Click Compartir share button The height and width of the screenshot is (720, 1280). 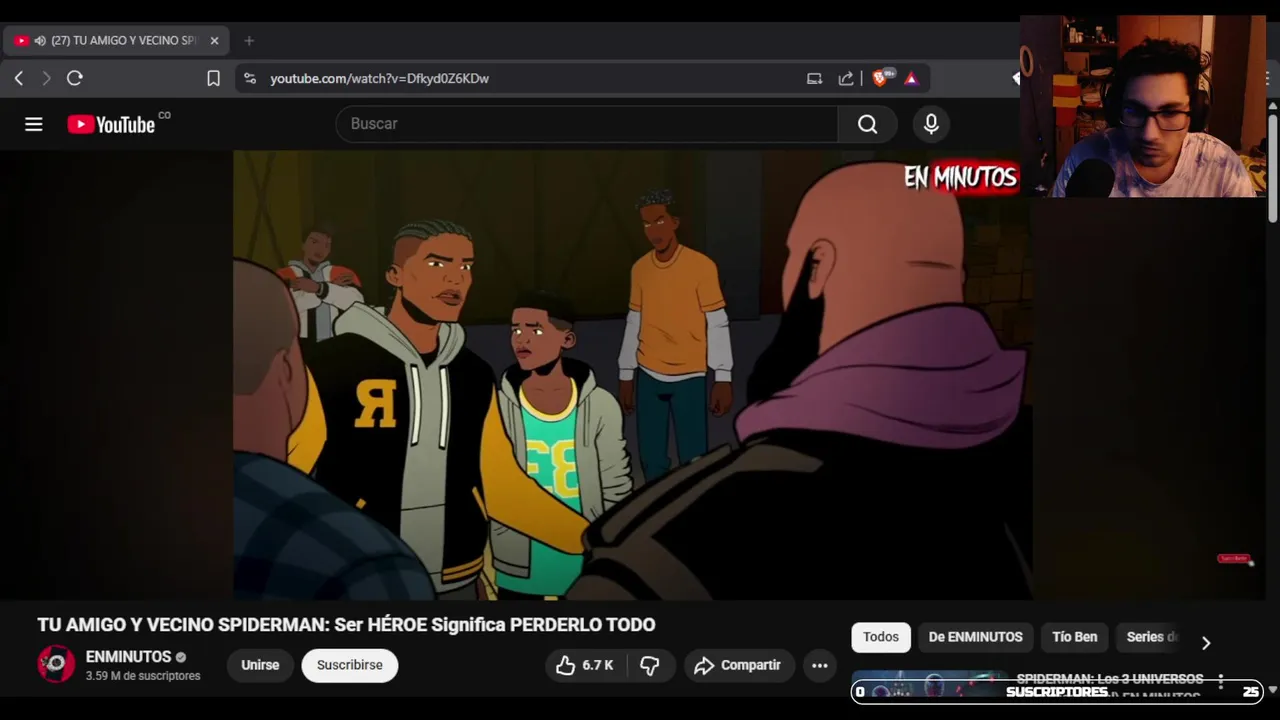click(739, 665)
